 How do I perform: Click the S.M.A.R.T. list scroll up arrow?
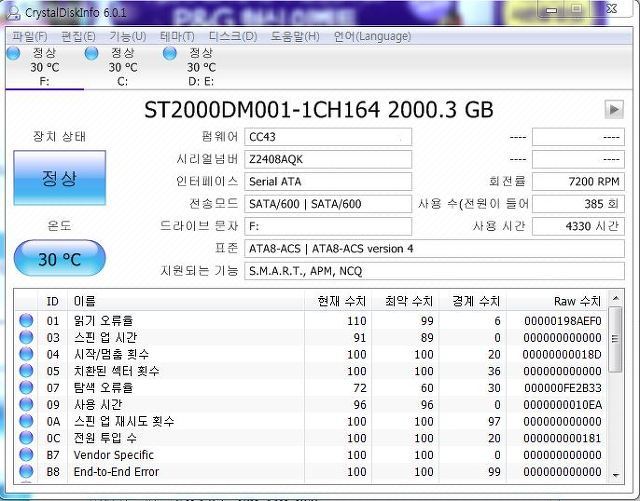pyautogui.click(x=616, y=298)
